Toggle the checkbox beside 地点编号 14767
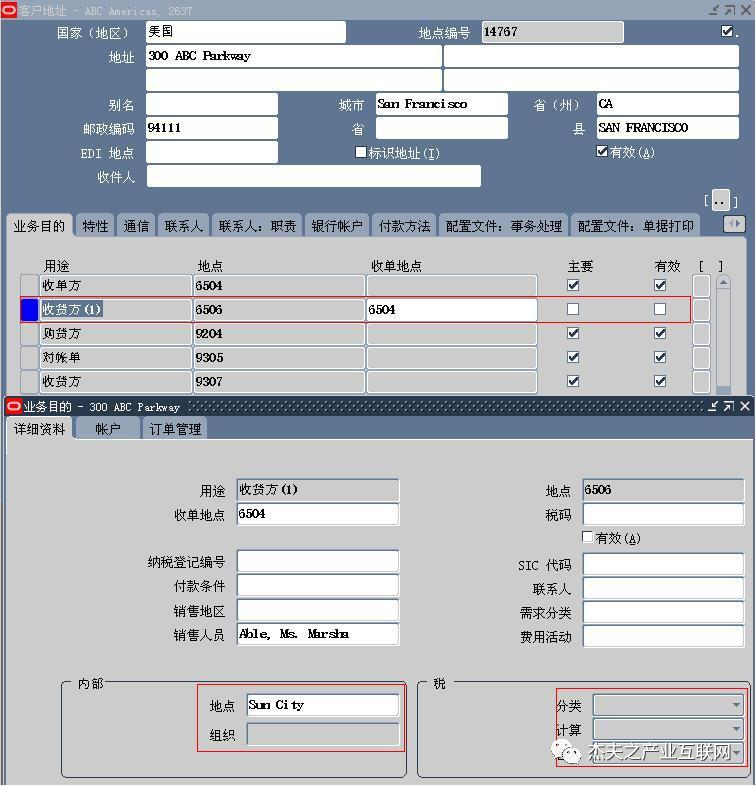756x786 pixels. point(727,32)
